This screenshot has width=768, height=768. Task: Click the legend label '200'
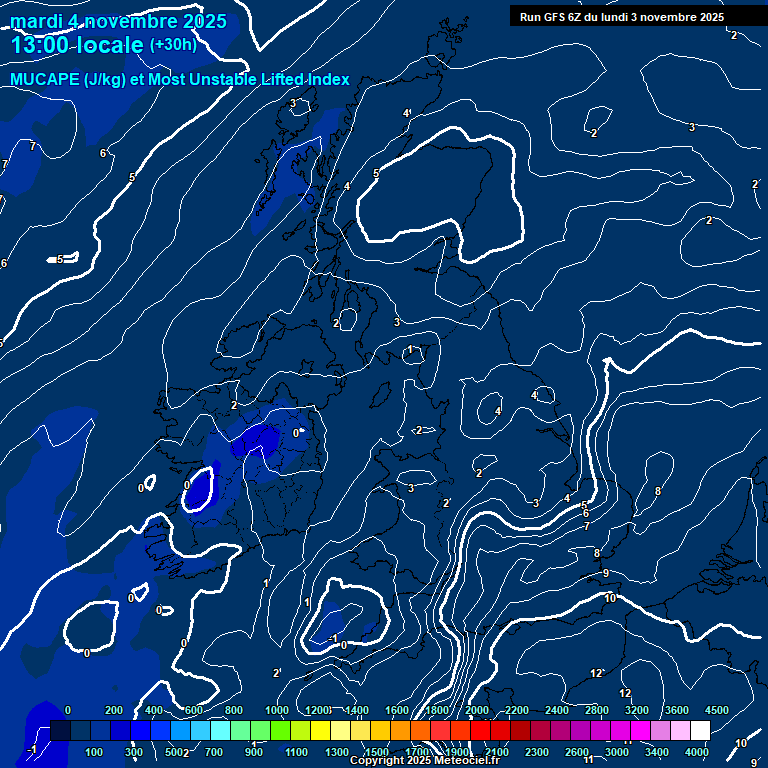click(114, 710)
